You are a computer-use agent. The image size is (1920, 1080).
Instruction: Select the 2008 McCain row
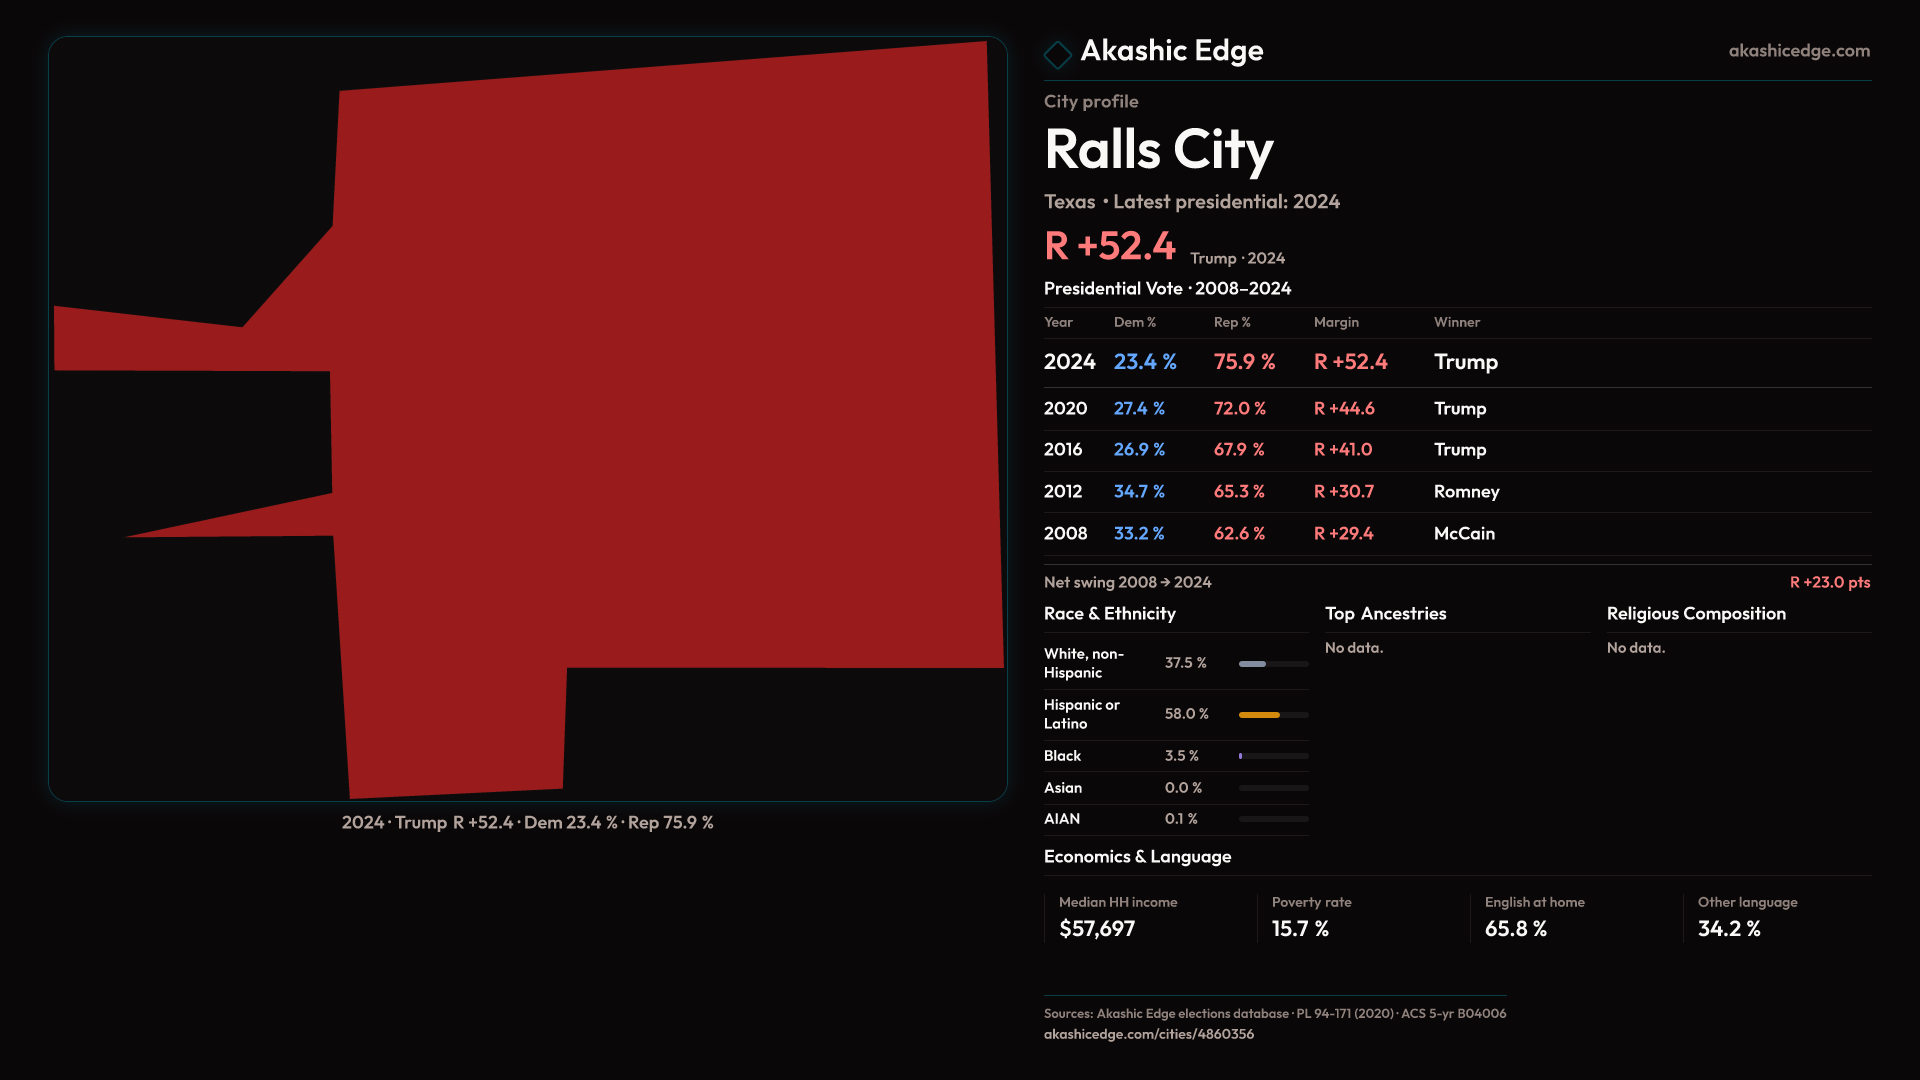[x=1464, y=534]
